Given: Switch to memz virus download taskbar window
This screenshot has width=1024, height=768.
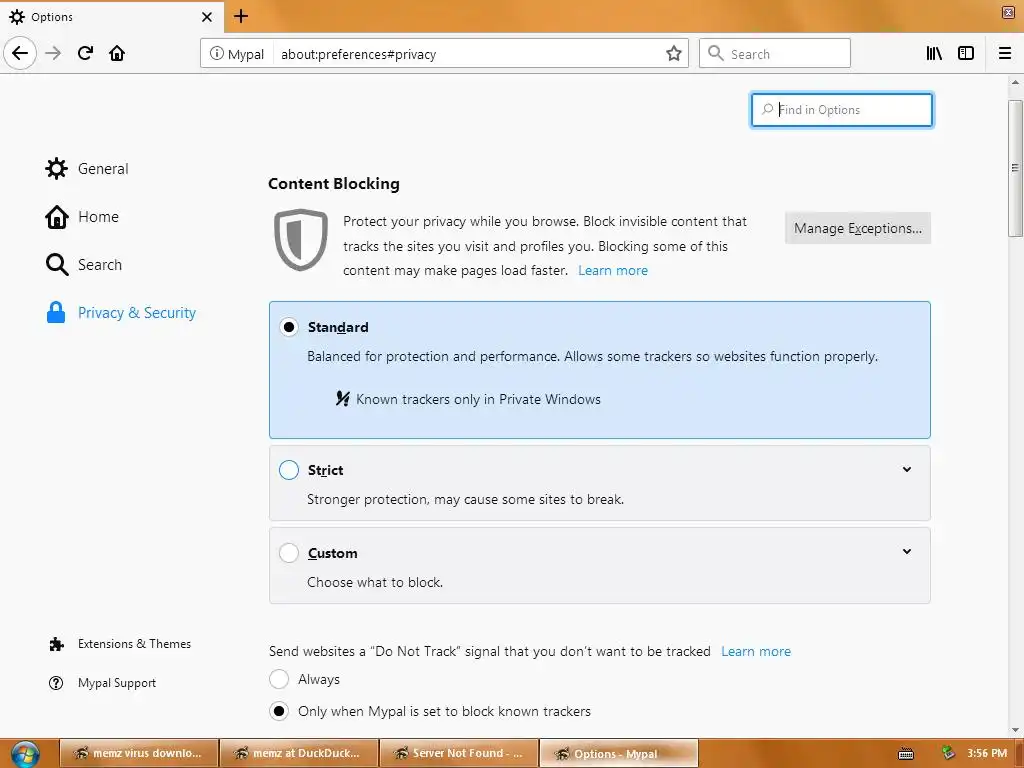Looking at the screenshot, I should [138, 754].
